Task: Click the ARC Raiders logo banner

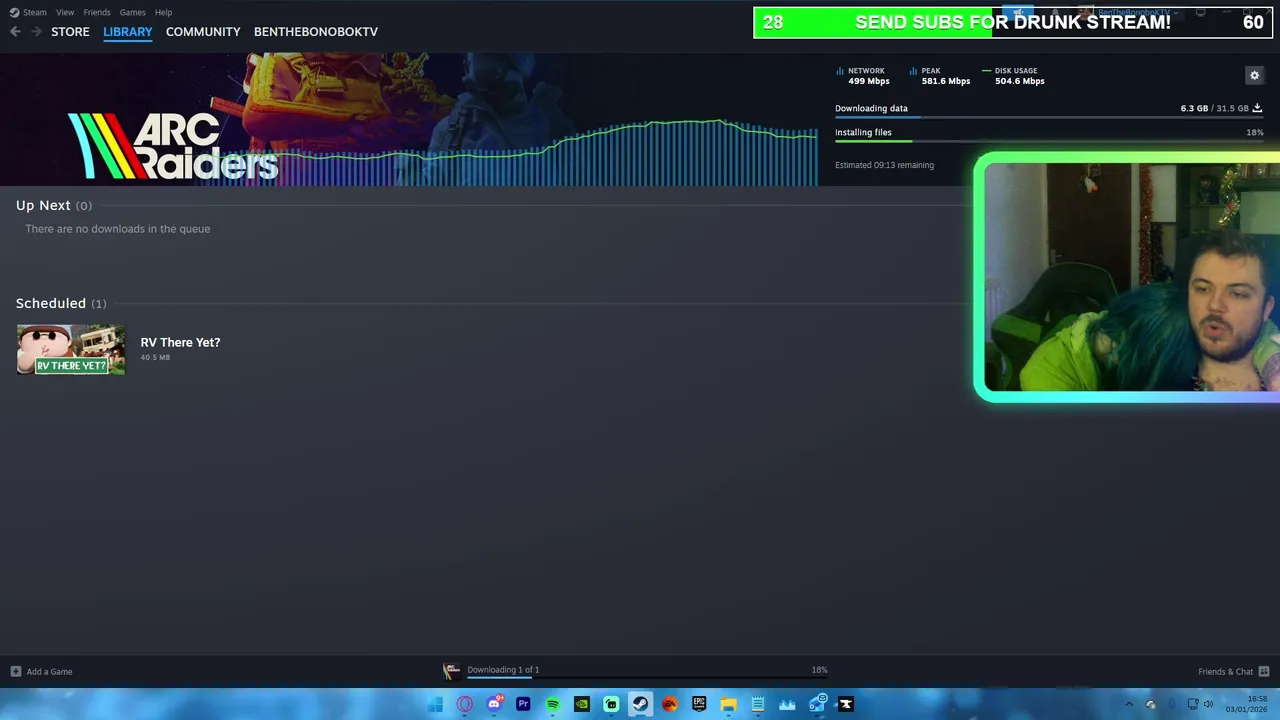Action: point(173,146)
